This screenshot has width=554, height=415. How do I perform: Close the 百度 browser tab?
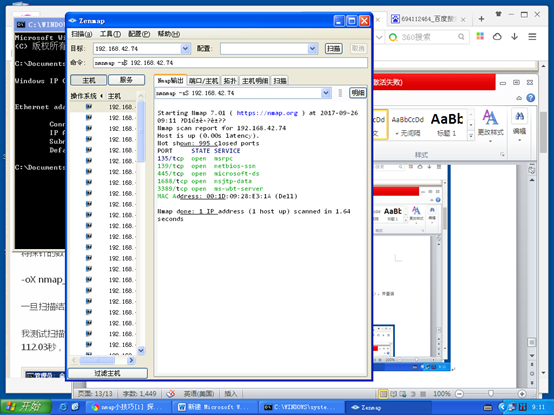[x=463, y=20]
